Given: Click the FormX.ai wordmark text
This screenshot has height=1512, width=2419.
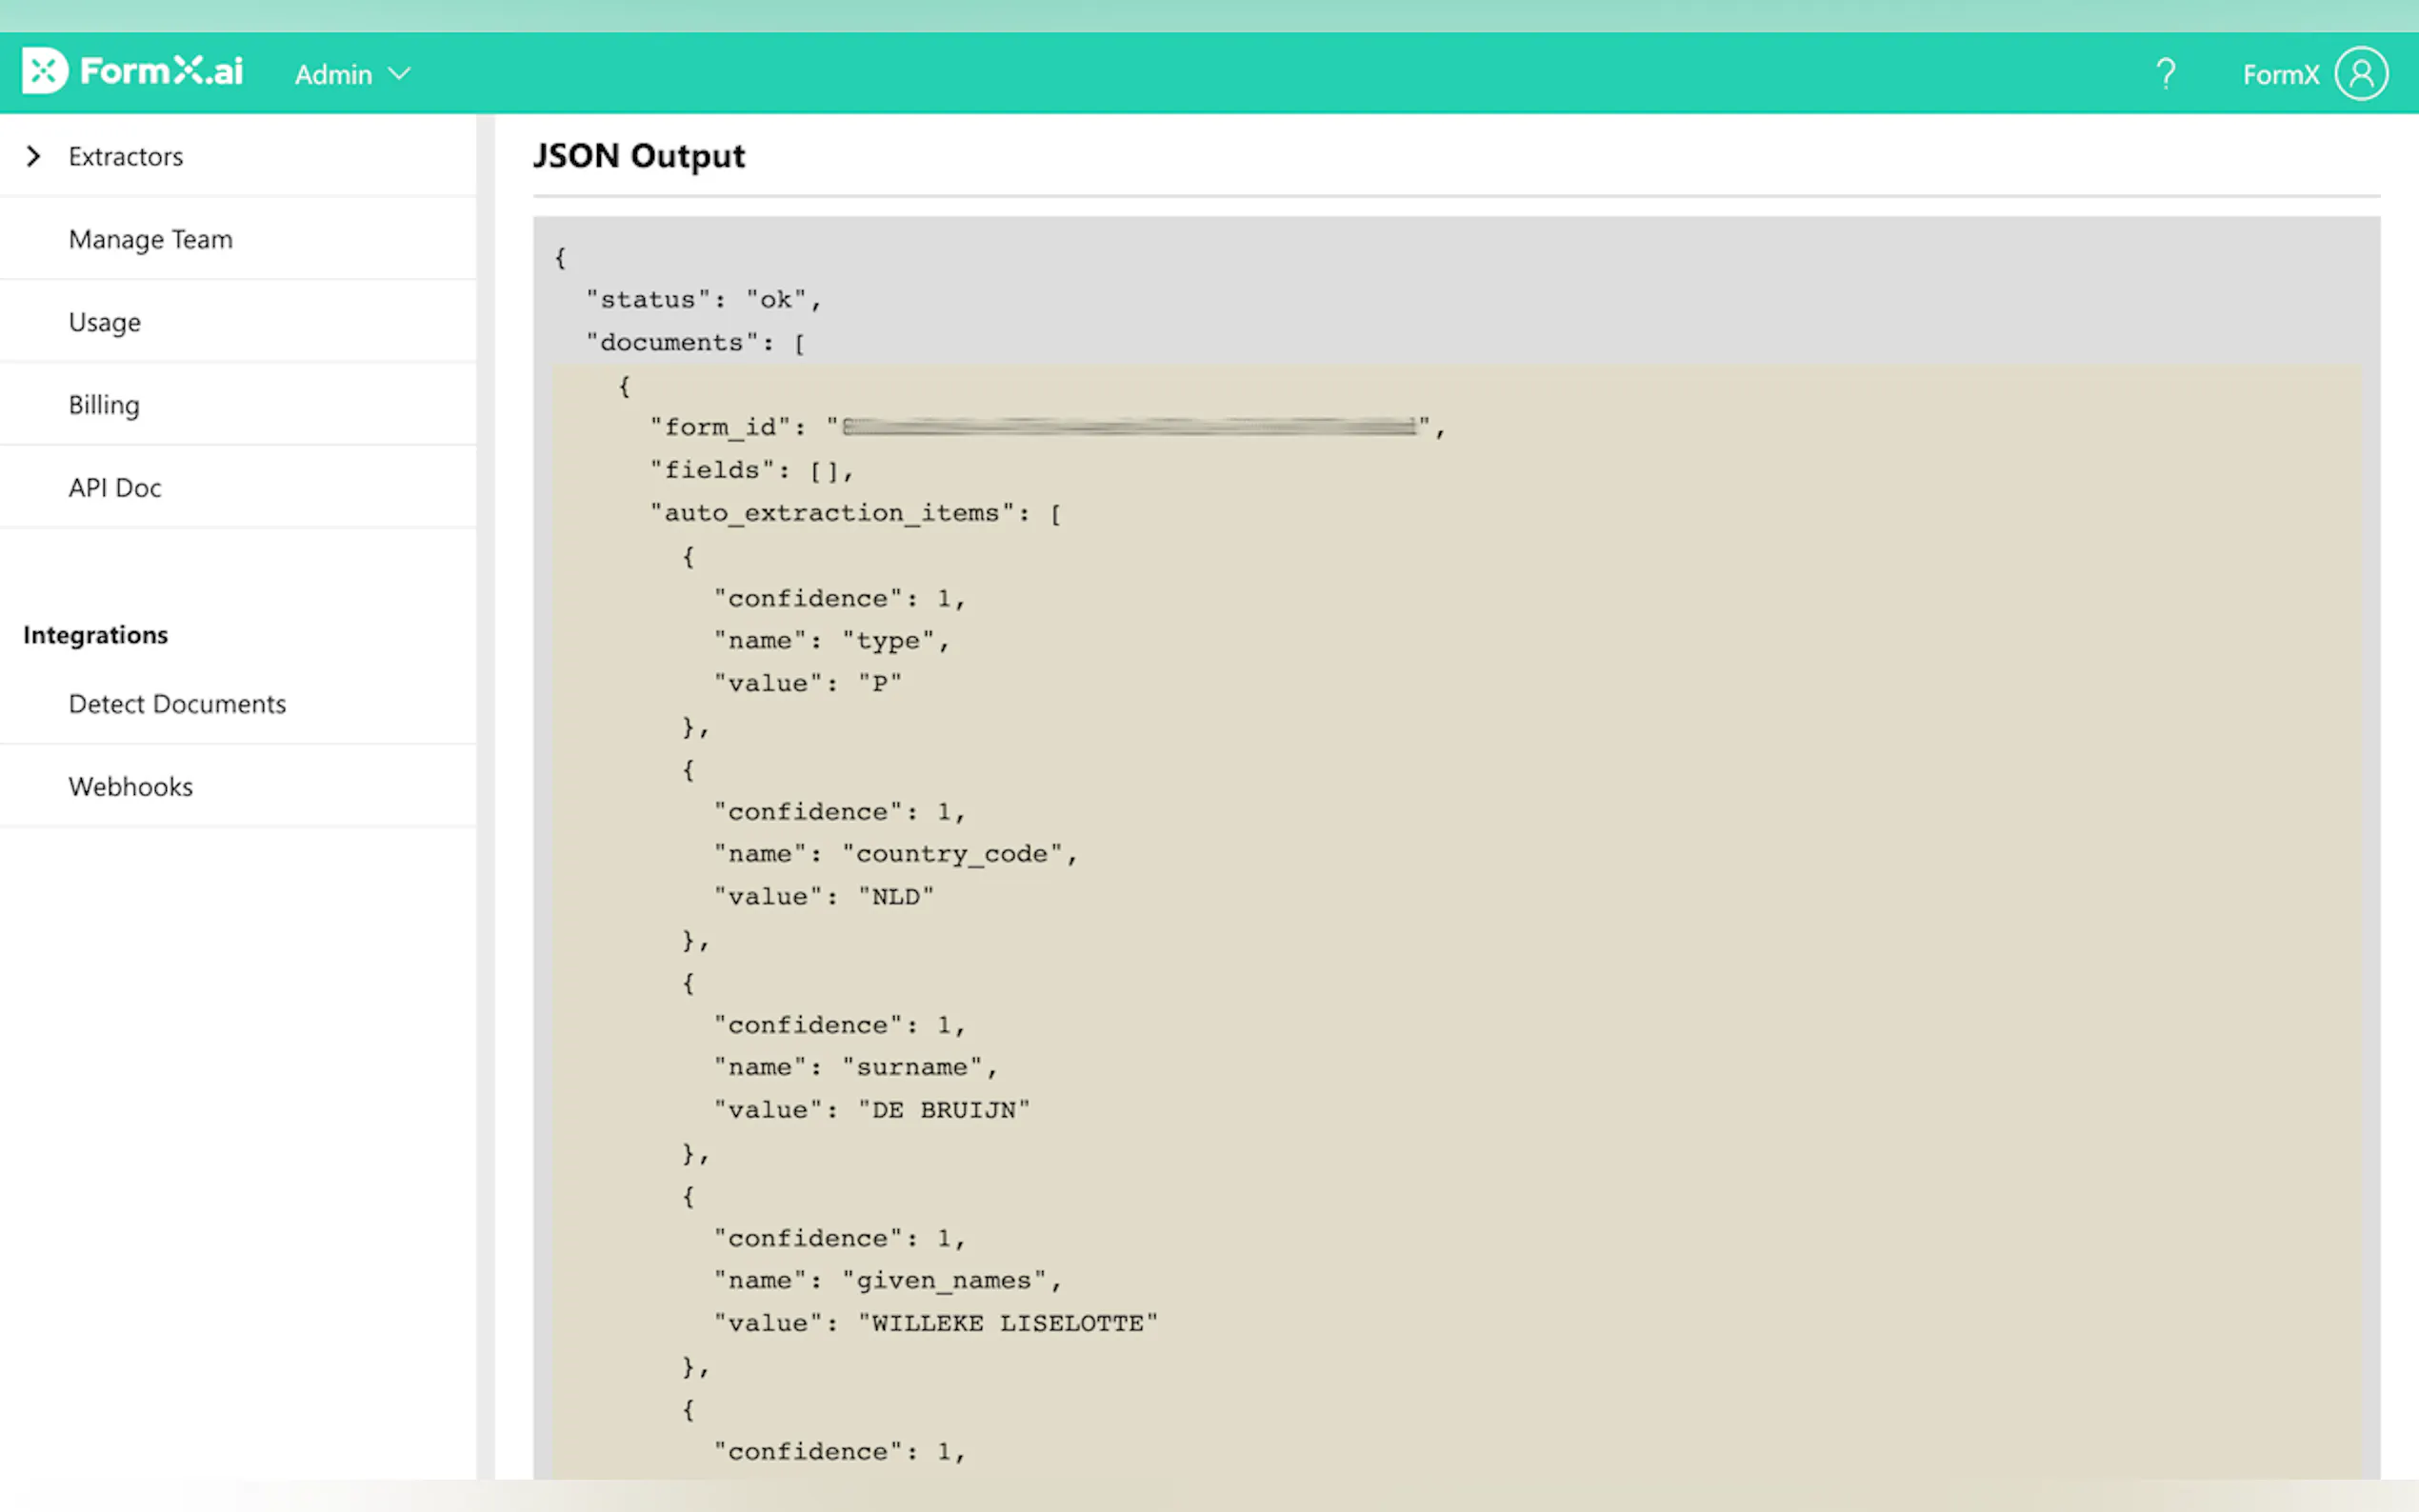Looking at the screenshot, I should pyautogui.click(x=161, y=71).
